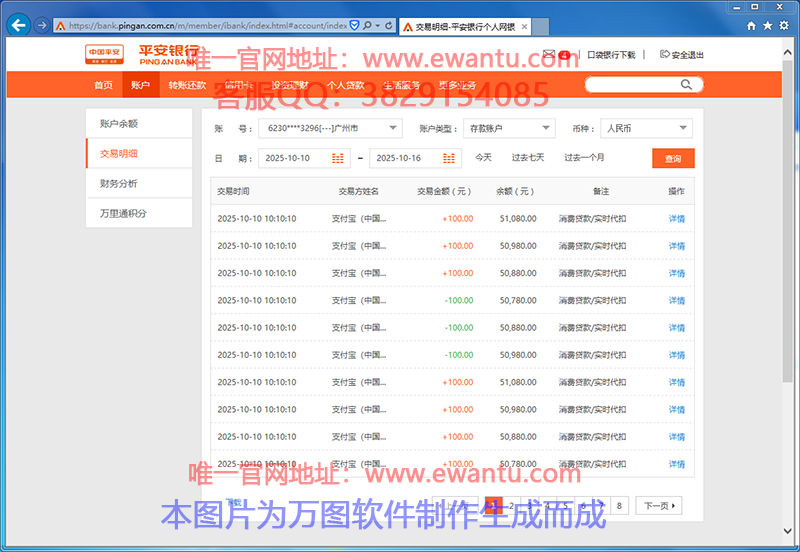The height and width of the screenshot is (552, 800).
Task: Click the 安全退出 logout link
Action: click(682, 55)
